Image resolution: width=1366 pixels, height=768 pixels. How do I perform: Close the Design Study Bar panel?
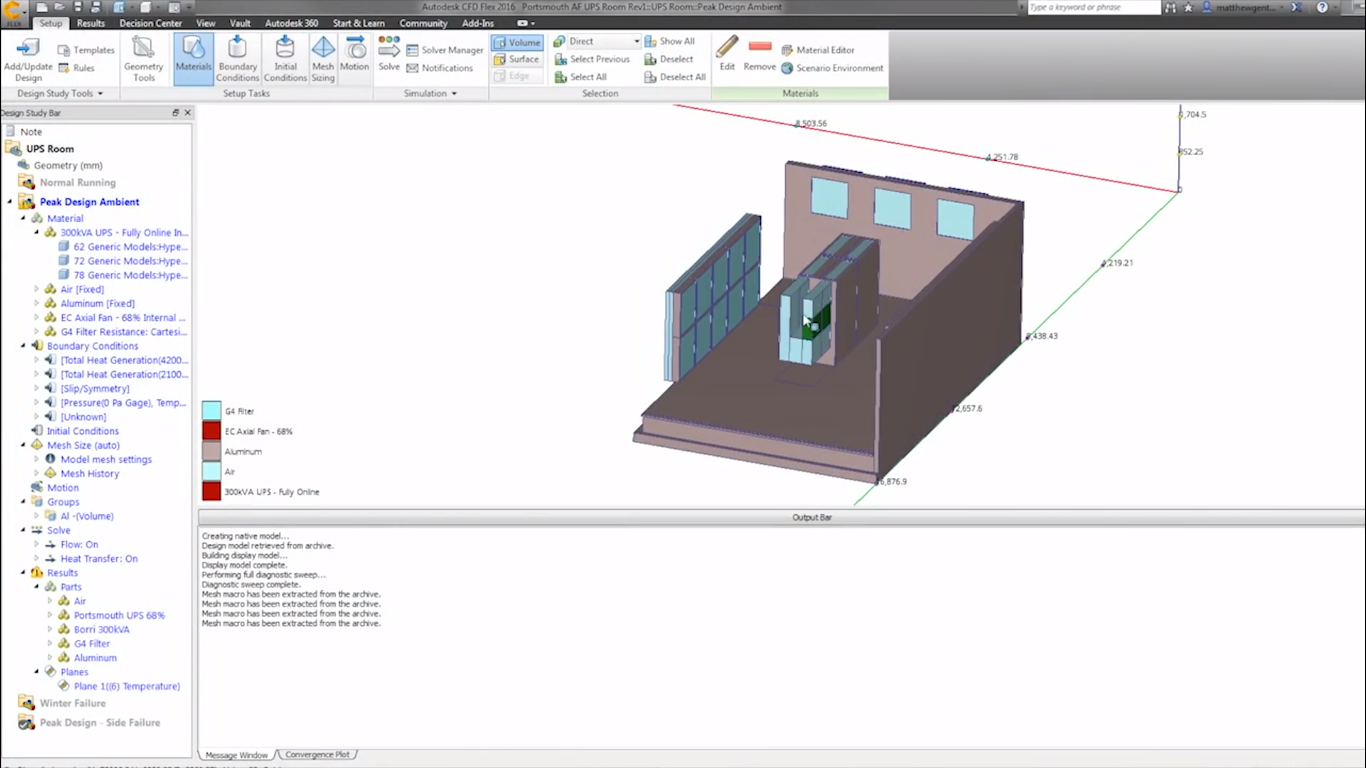187,113
